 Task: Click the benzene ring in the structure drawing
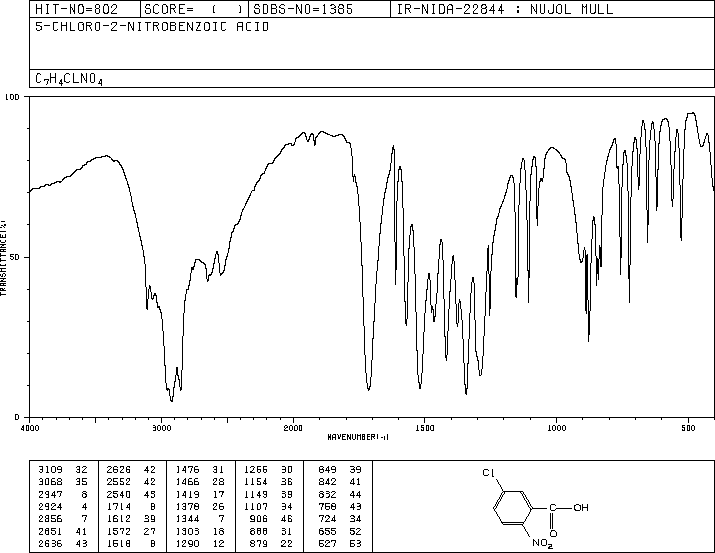point(513,507)
